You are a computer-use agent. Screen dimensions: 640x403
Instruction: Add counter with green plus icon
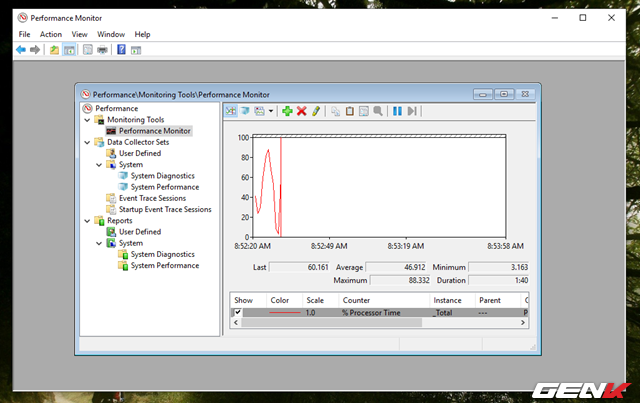point(287,111)
